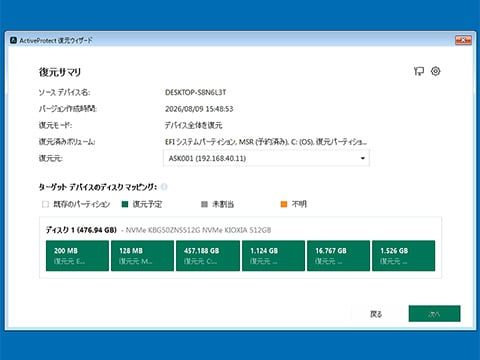The width and height of the screenshot is (480, 360).
Task: Select the 200 MB partition block
Action: pos(77,256)
